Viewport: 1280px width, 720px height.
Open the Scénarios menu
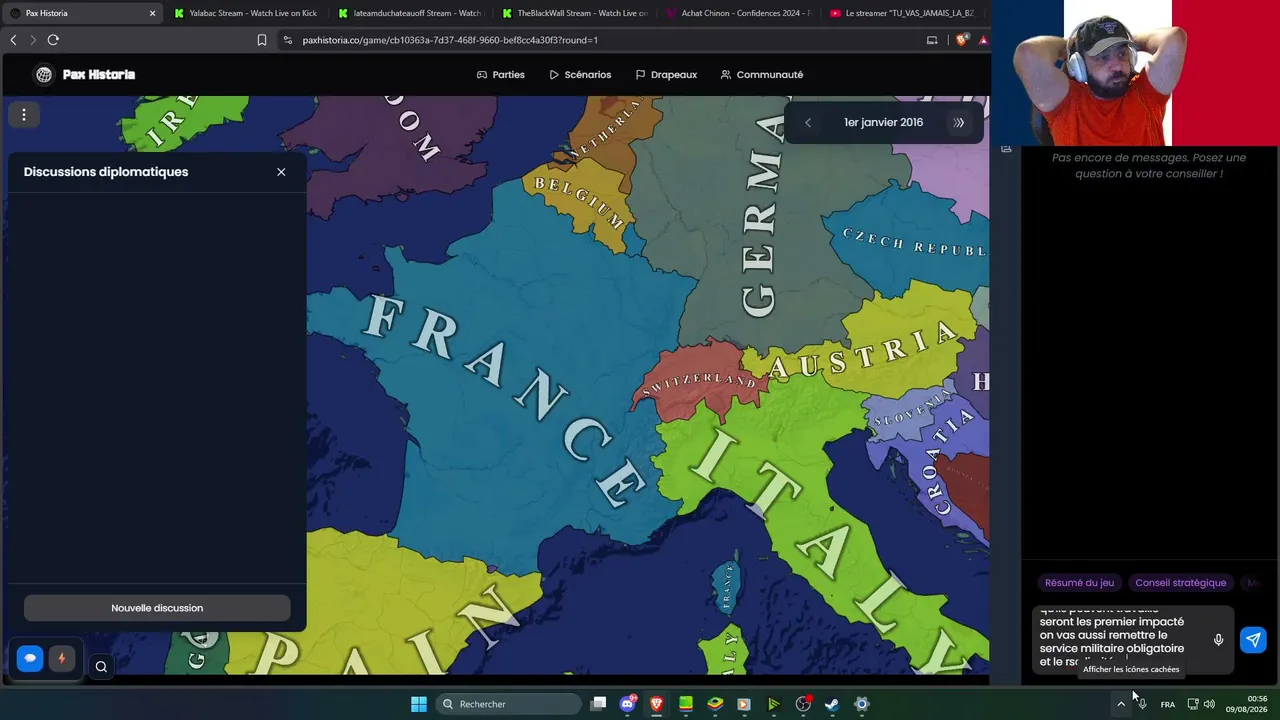(580, 75)
